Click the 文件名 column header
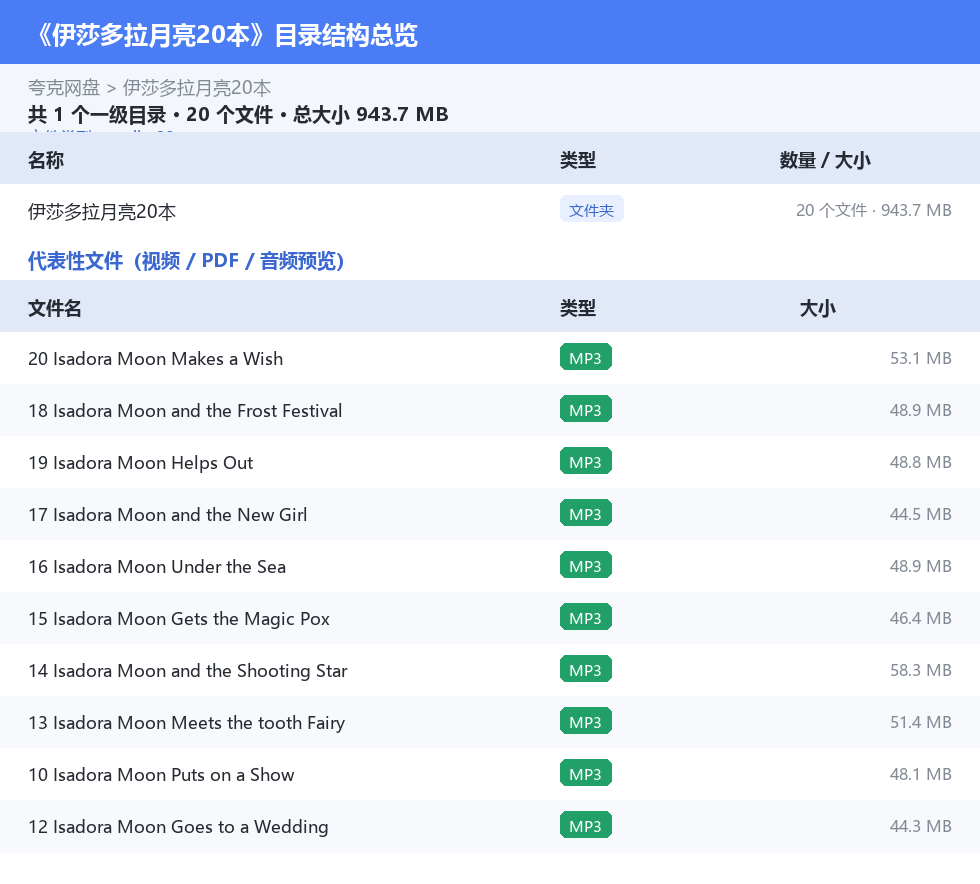Screen dimensions: 980x884 point(54,308)
